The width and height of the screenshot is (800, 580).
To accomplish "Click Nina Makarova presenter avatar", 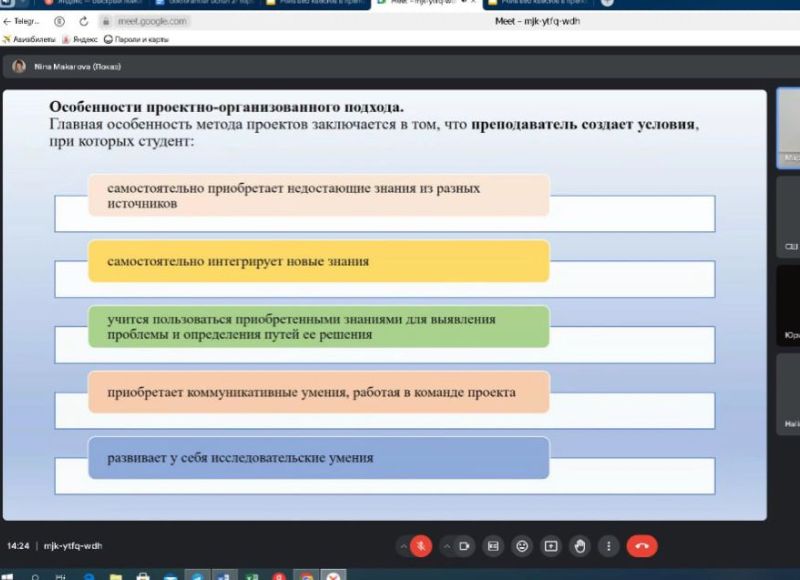I will point(19,67).
